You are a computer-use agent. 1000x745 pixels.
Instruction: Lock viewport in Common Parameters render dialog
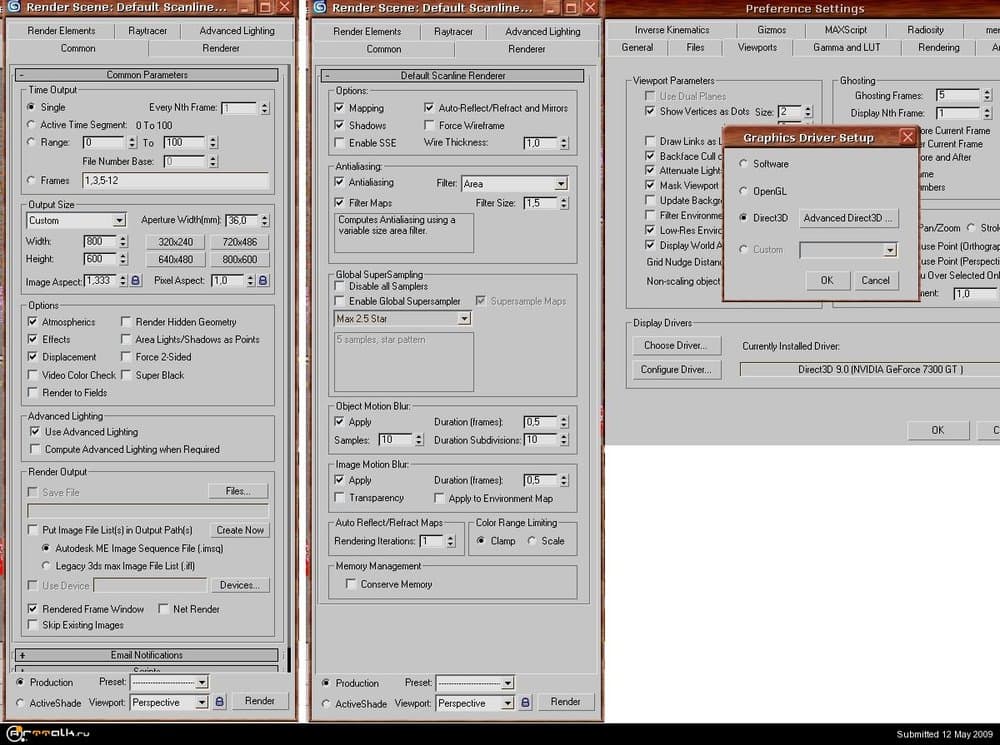(220, 702)
